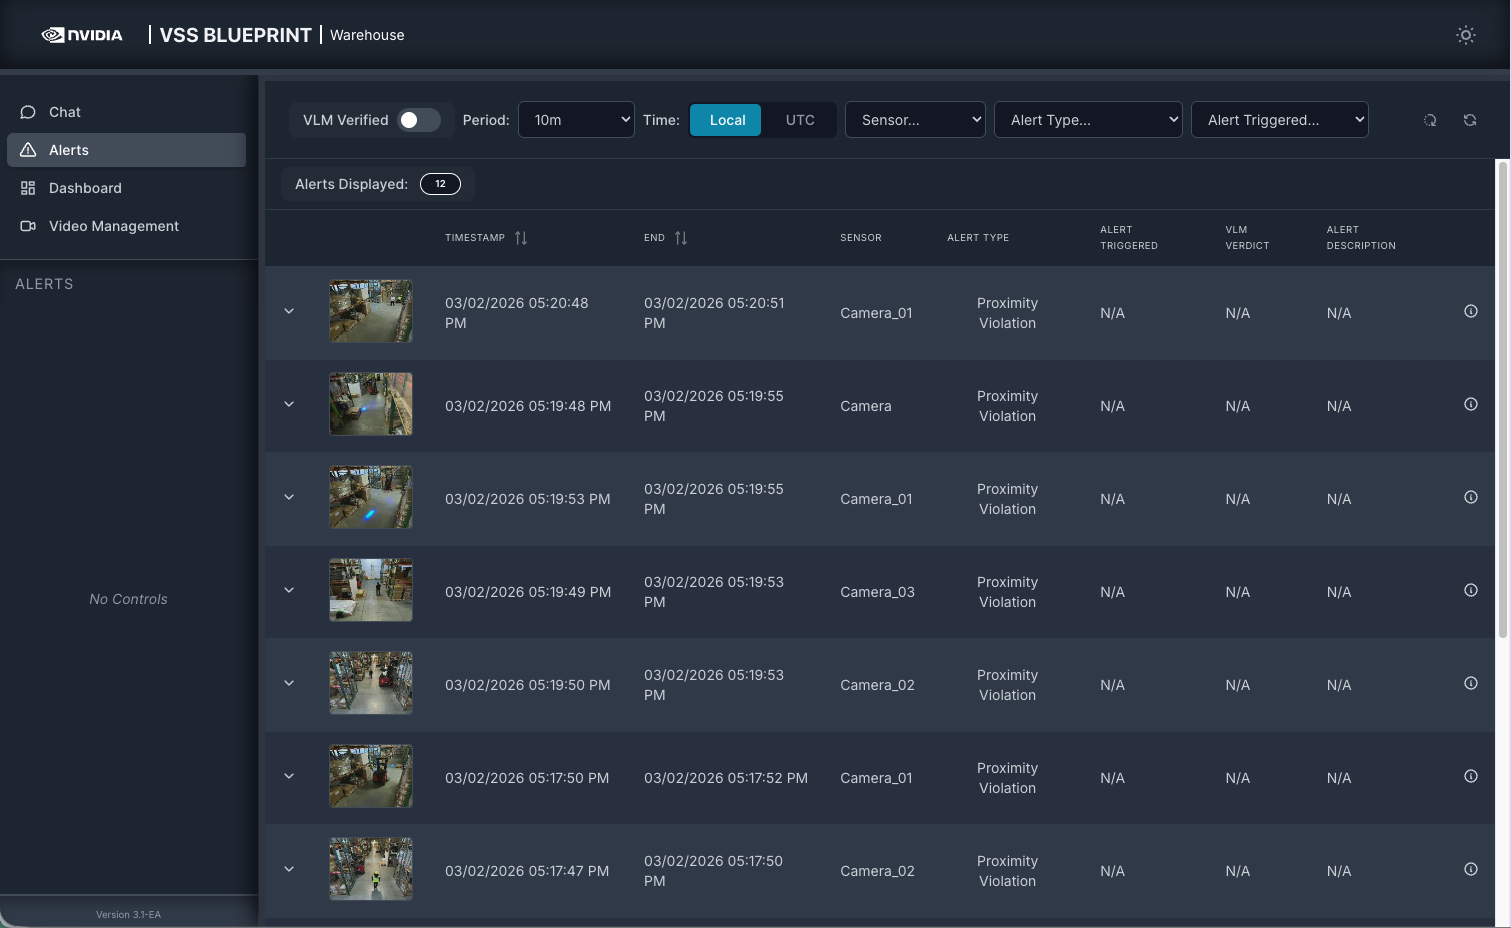Click the rightmost refresh icon in filter bar

[x=1469, y=120]
